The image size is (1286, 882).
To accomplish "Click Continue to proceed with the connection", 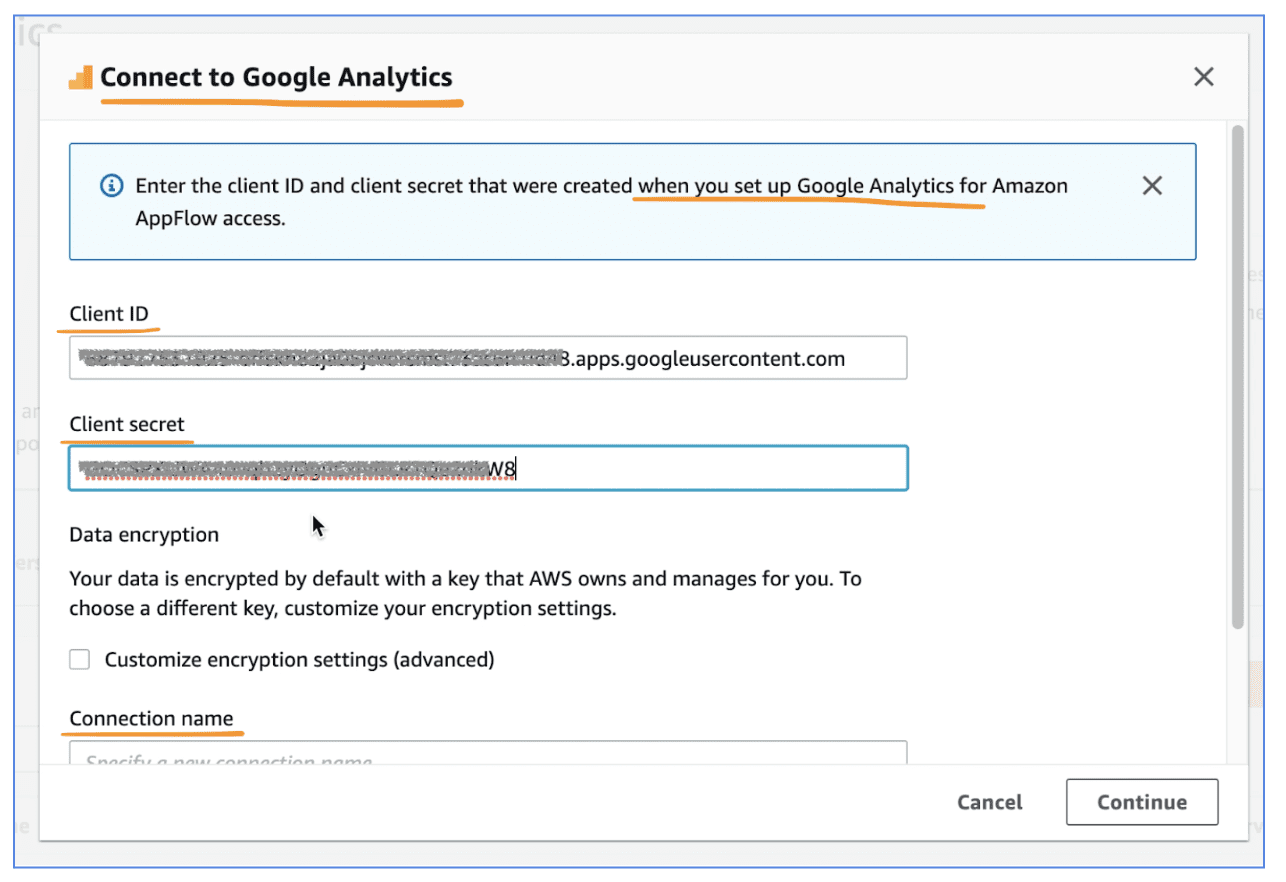I will [1141, 802].
